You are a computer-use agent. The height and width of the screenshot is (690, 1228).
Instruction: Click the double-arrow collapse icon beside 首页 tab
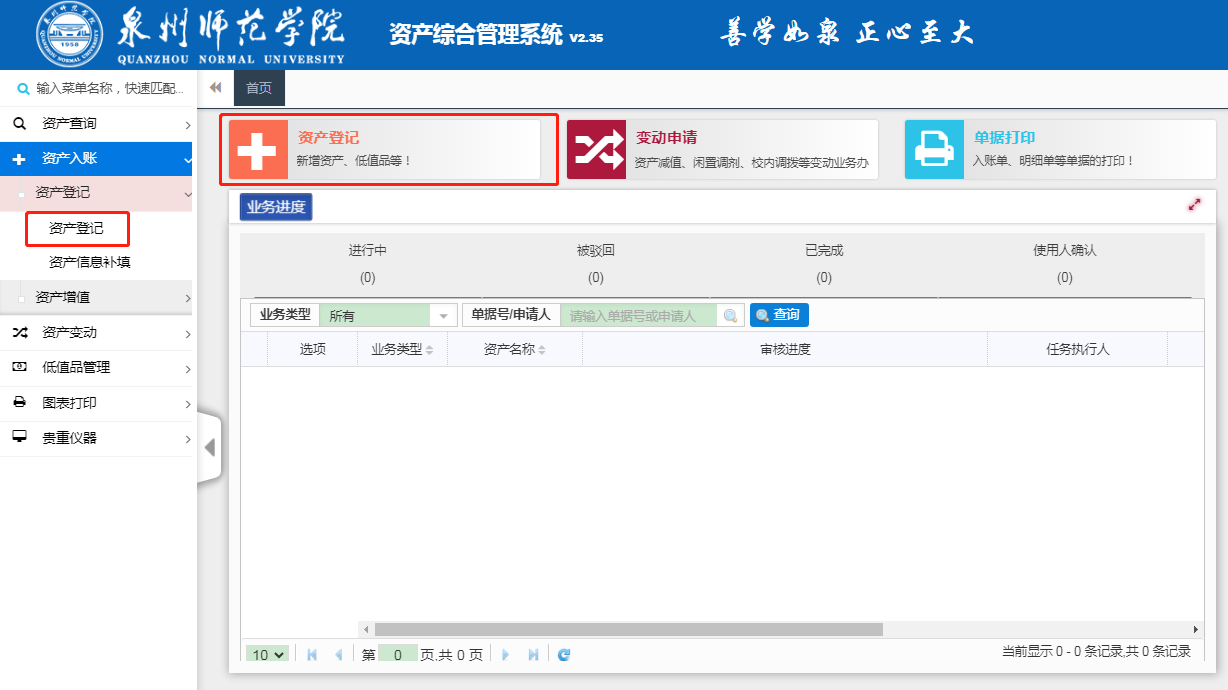215,88
